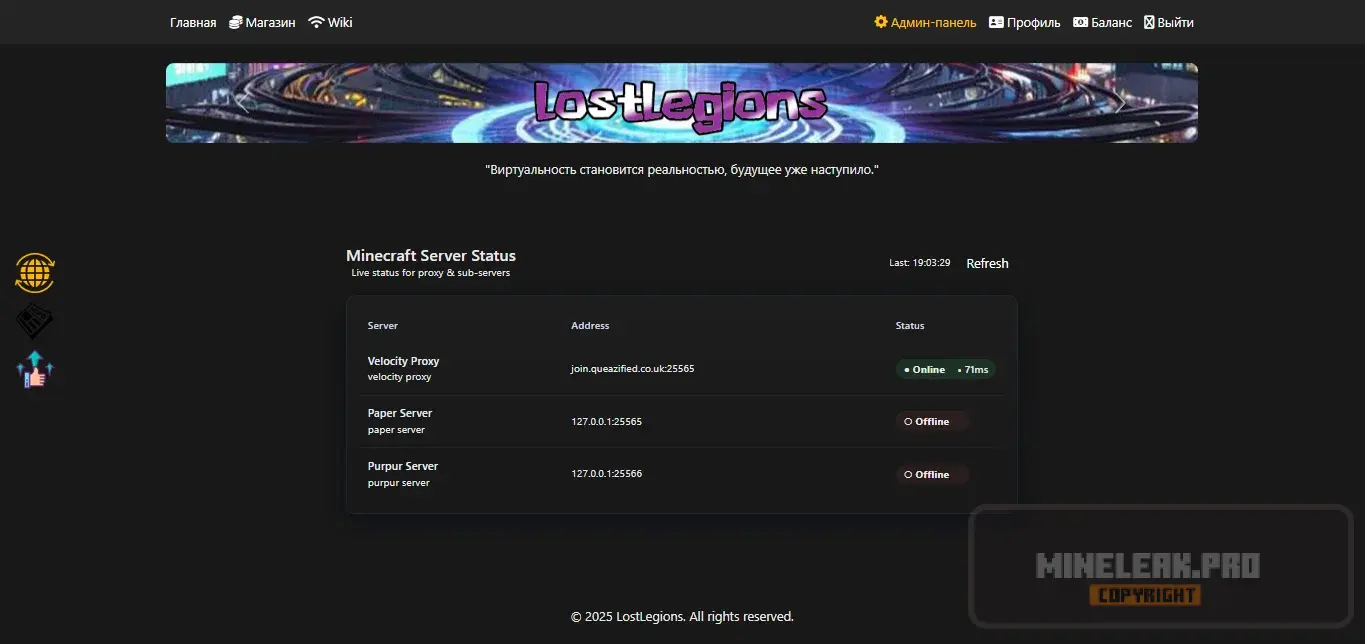The image size is (1365, 644).
Task: Open the Wiki navigation link
Action: (x=340, y=22)
